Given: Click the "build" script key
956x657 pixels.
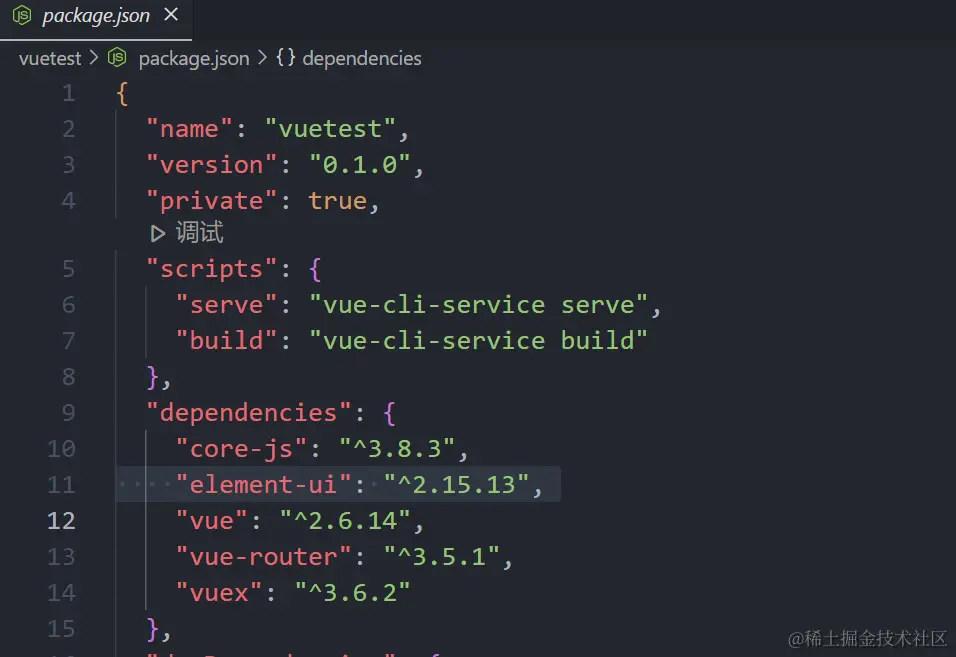Looking at the screenshot, I should coord(226,341).
